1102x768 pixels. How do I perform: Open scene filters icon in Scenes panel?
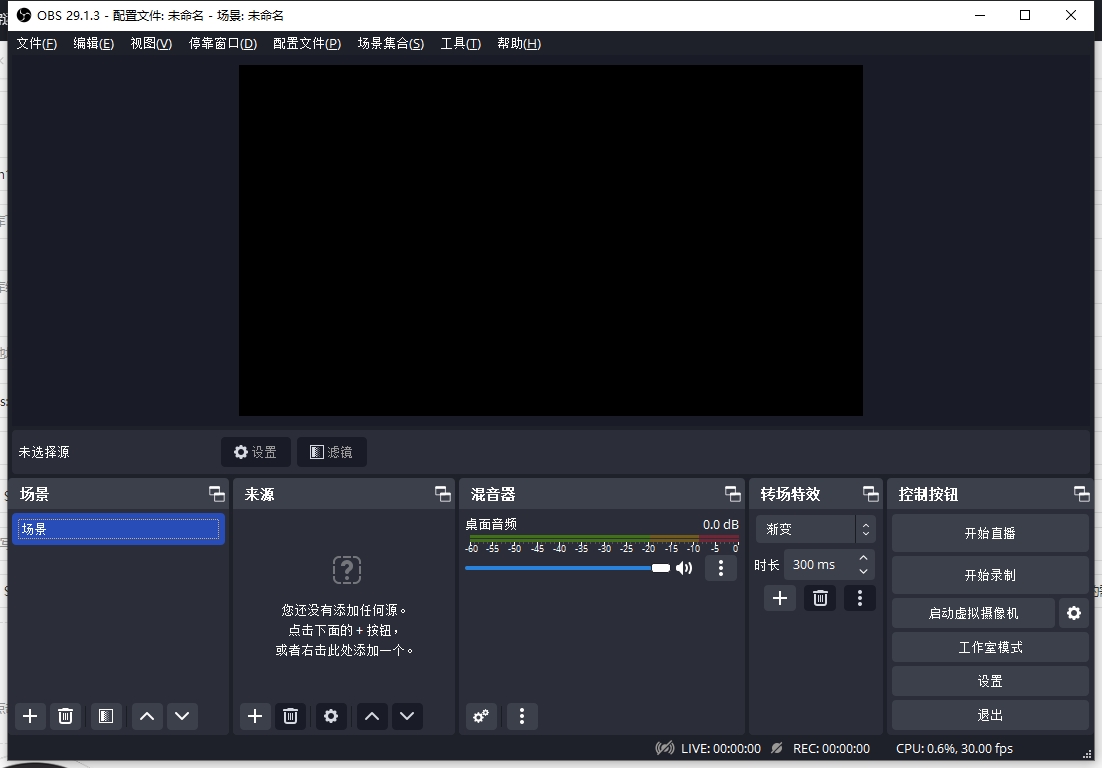coord(105,716)
